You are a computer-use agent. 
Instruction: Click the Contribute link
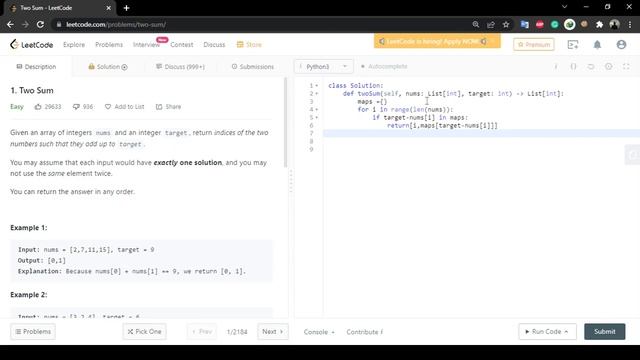point(364,332)
